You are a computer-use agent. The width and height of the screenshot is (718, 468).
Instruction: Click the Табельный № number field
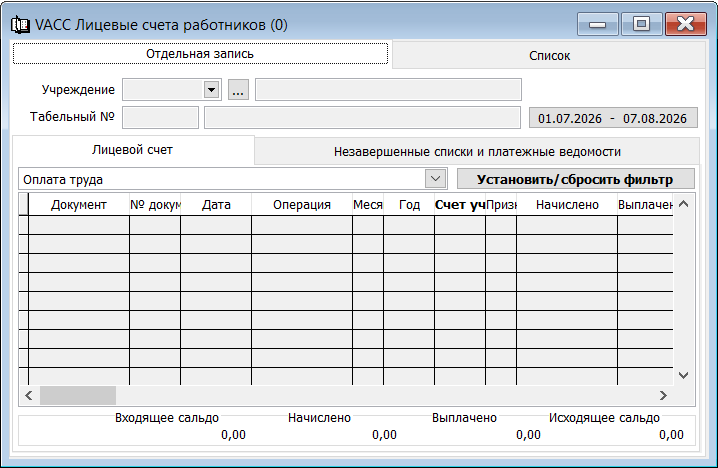point(160,118)
